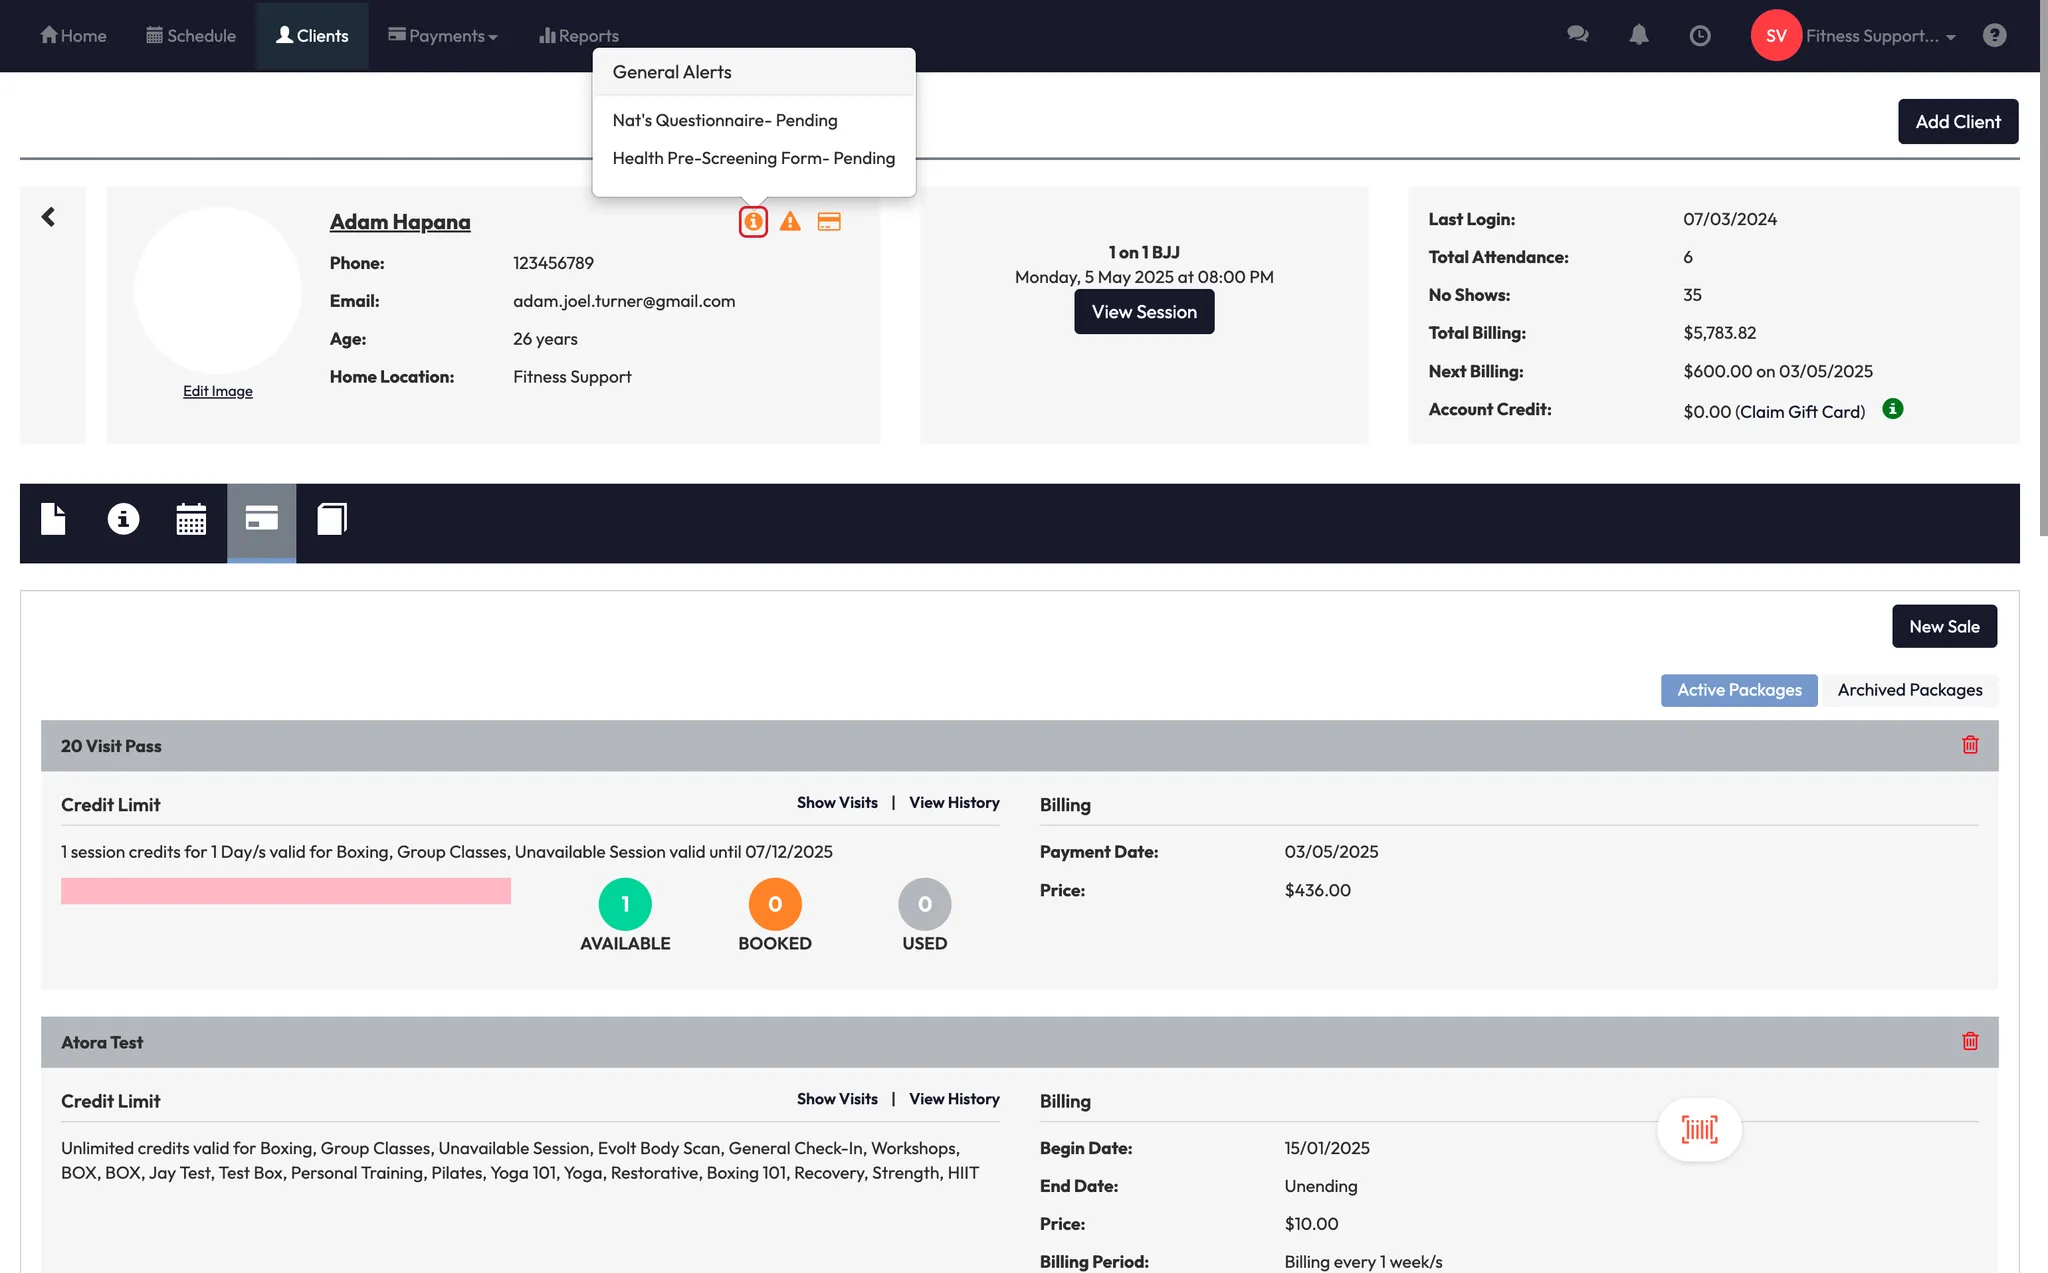
Task: Click the clock history icon in header
Action: pos(1700,36)
